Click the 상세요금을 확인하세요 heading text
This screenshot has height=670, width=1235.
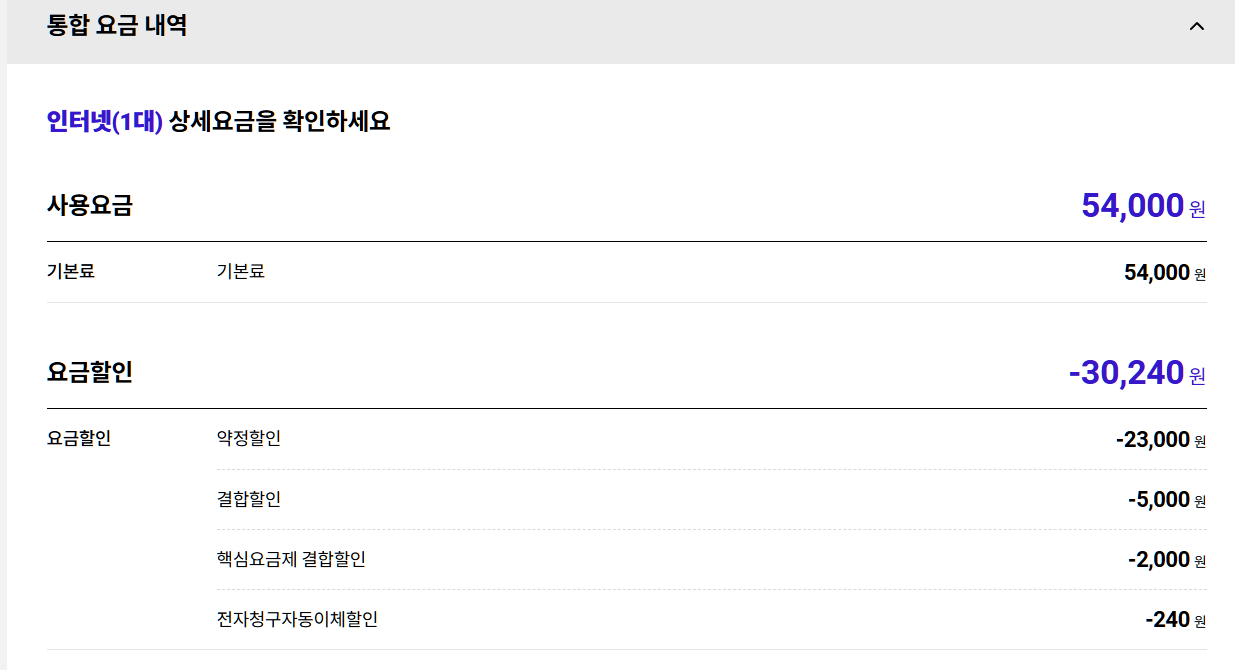tap(280, 122)
